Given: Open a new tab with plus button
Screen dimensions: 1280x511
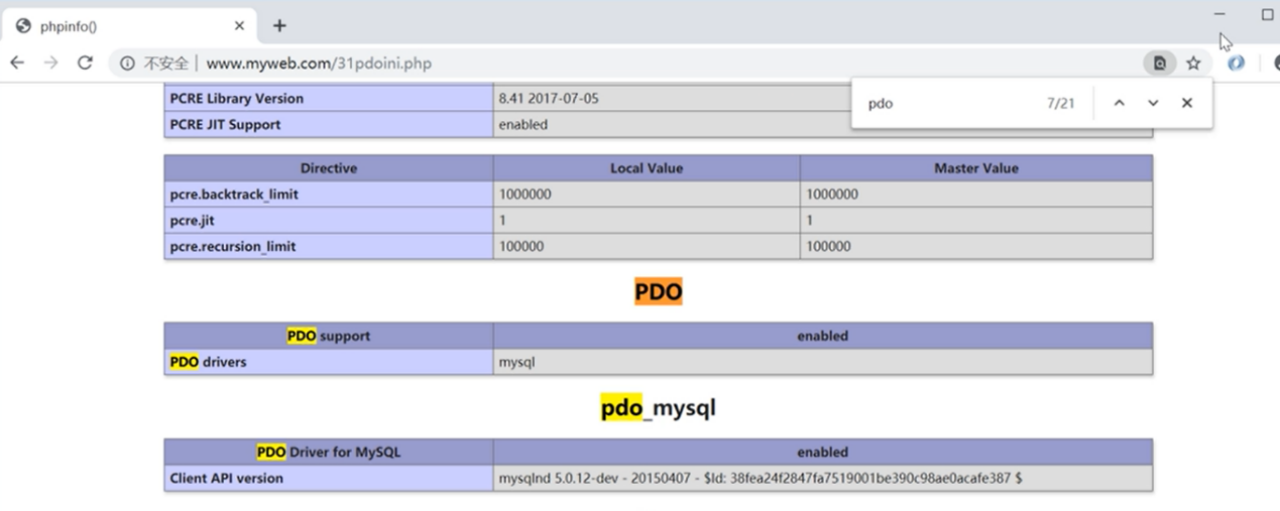Looking at the screenshot, I should click(280, 26).
